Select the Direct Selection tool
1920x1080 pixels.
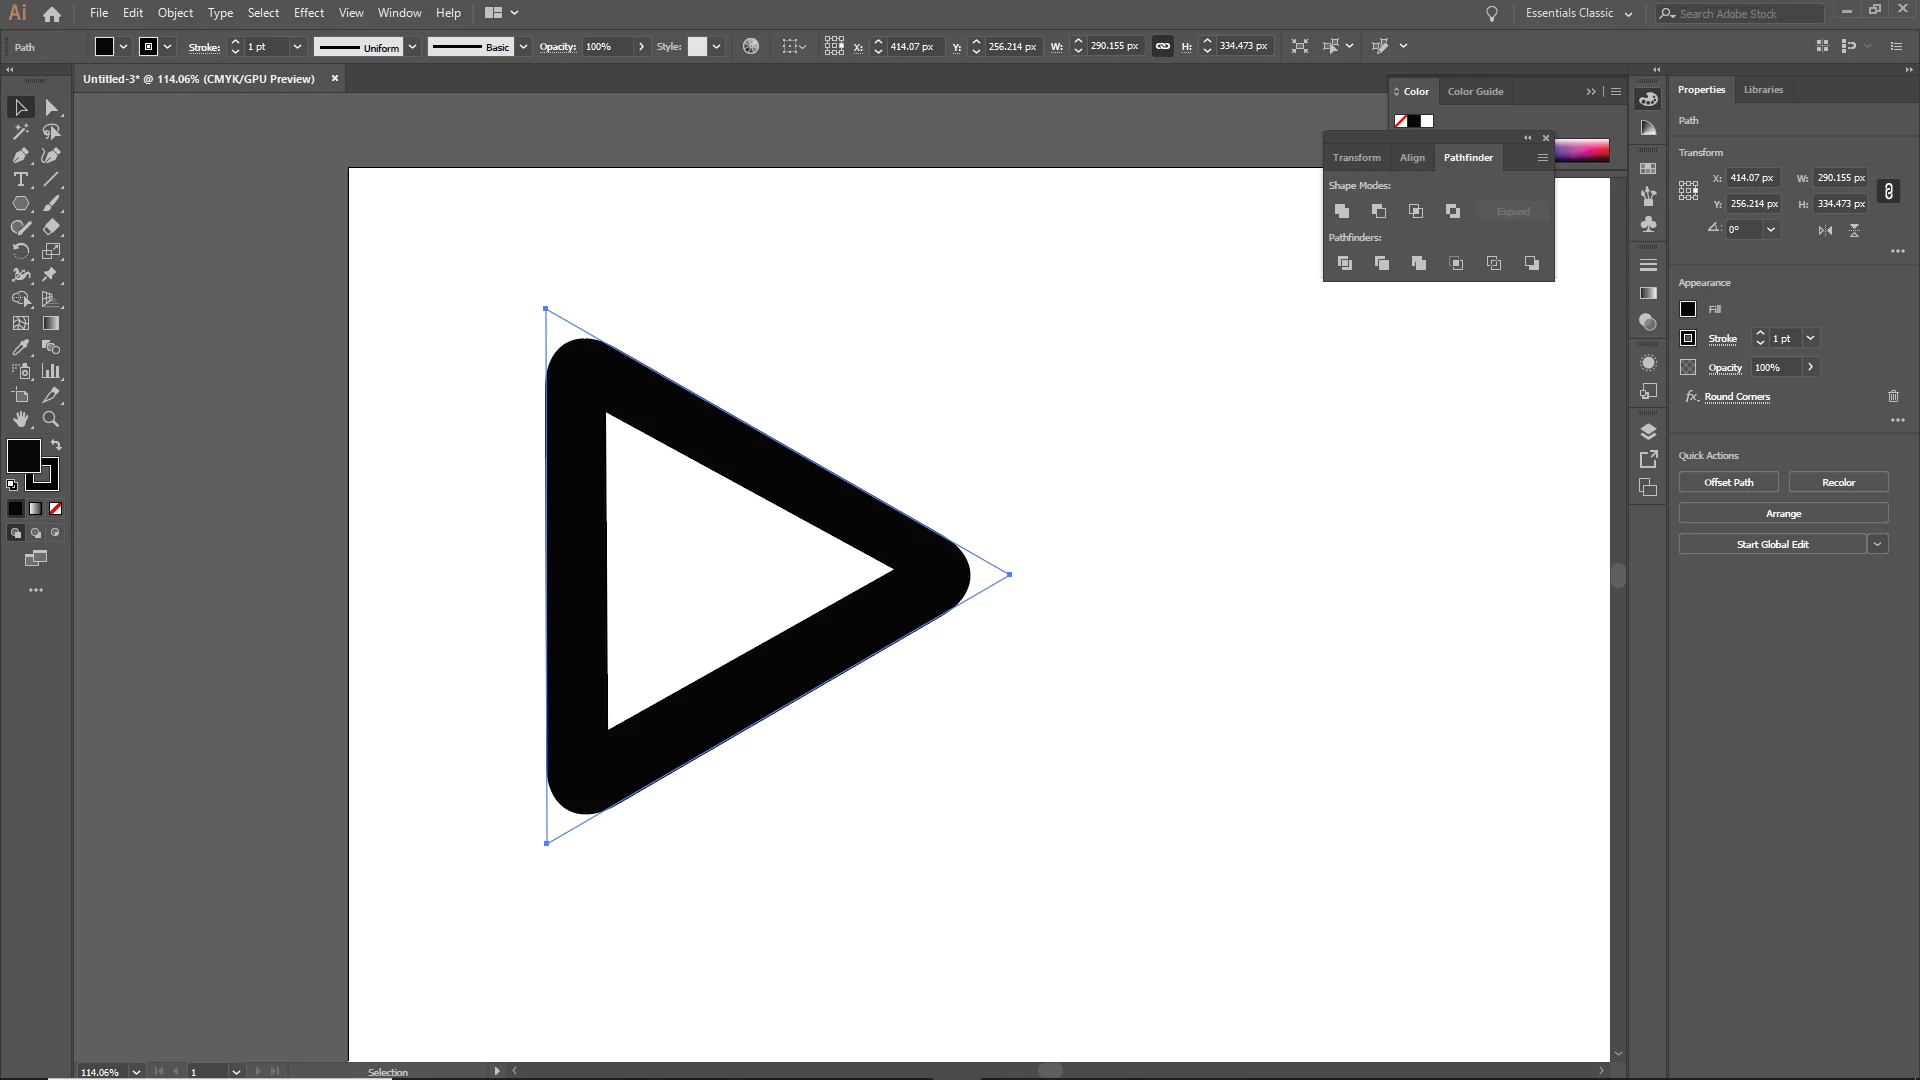51,107
